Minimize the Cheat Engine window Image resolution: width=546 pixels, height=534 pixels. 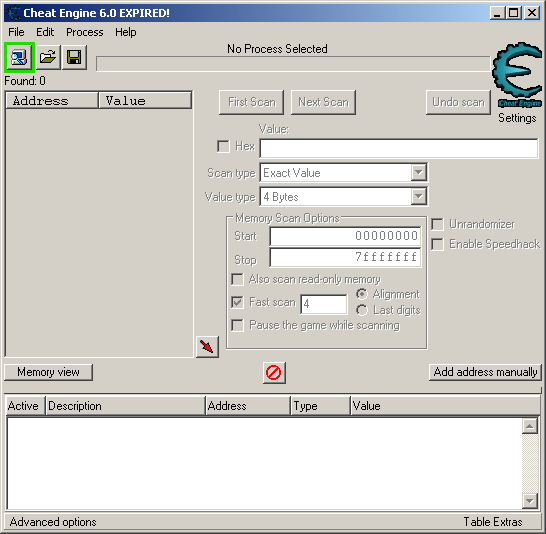(498, 13)
